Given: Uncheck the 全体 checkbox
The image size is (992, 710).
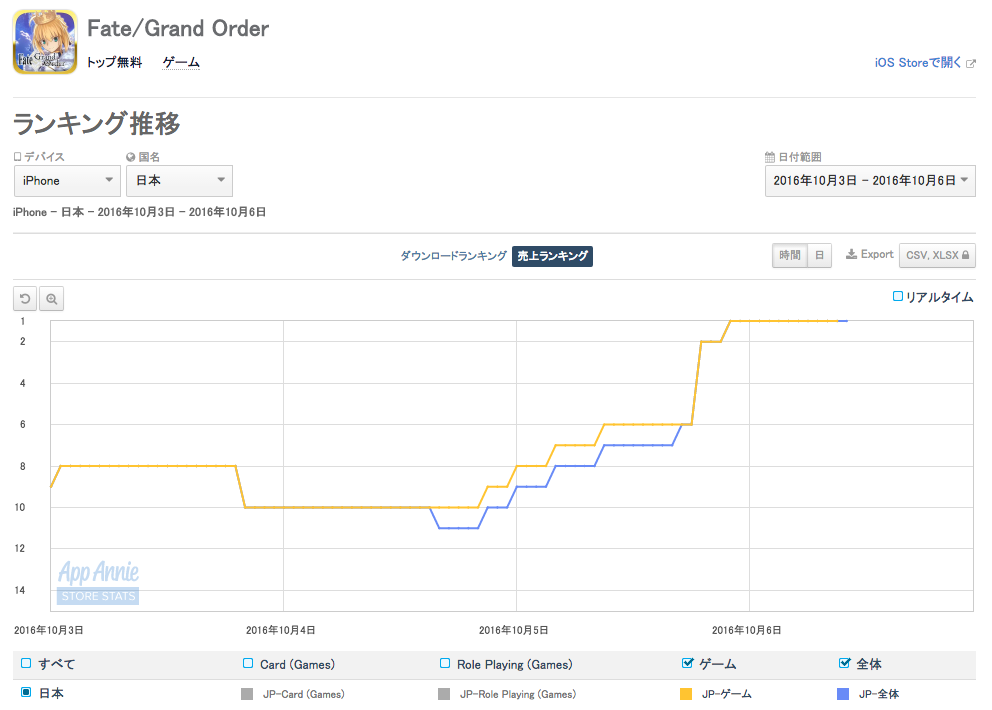Looking at the screenshot, I should point(844,663).
